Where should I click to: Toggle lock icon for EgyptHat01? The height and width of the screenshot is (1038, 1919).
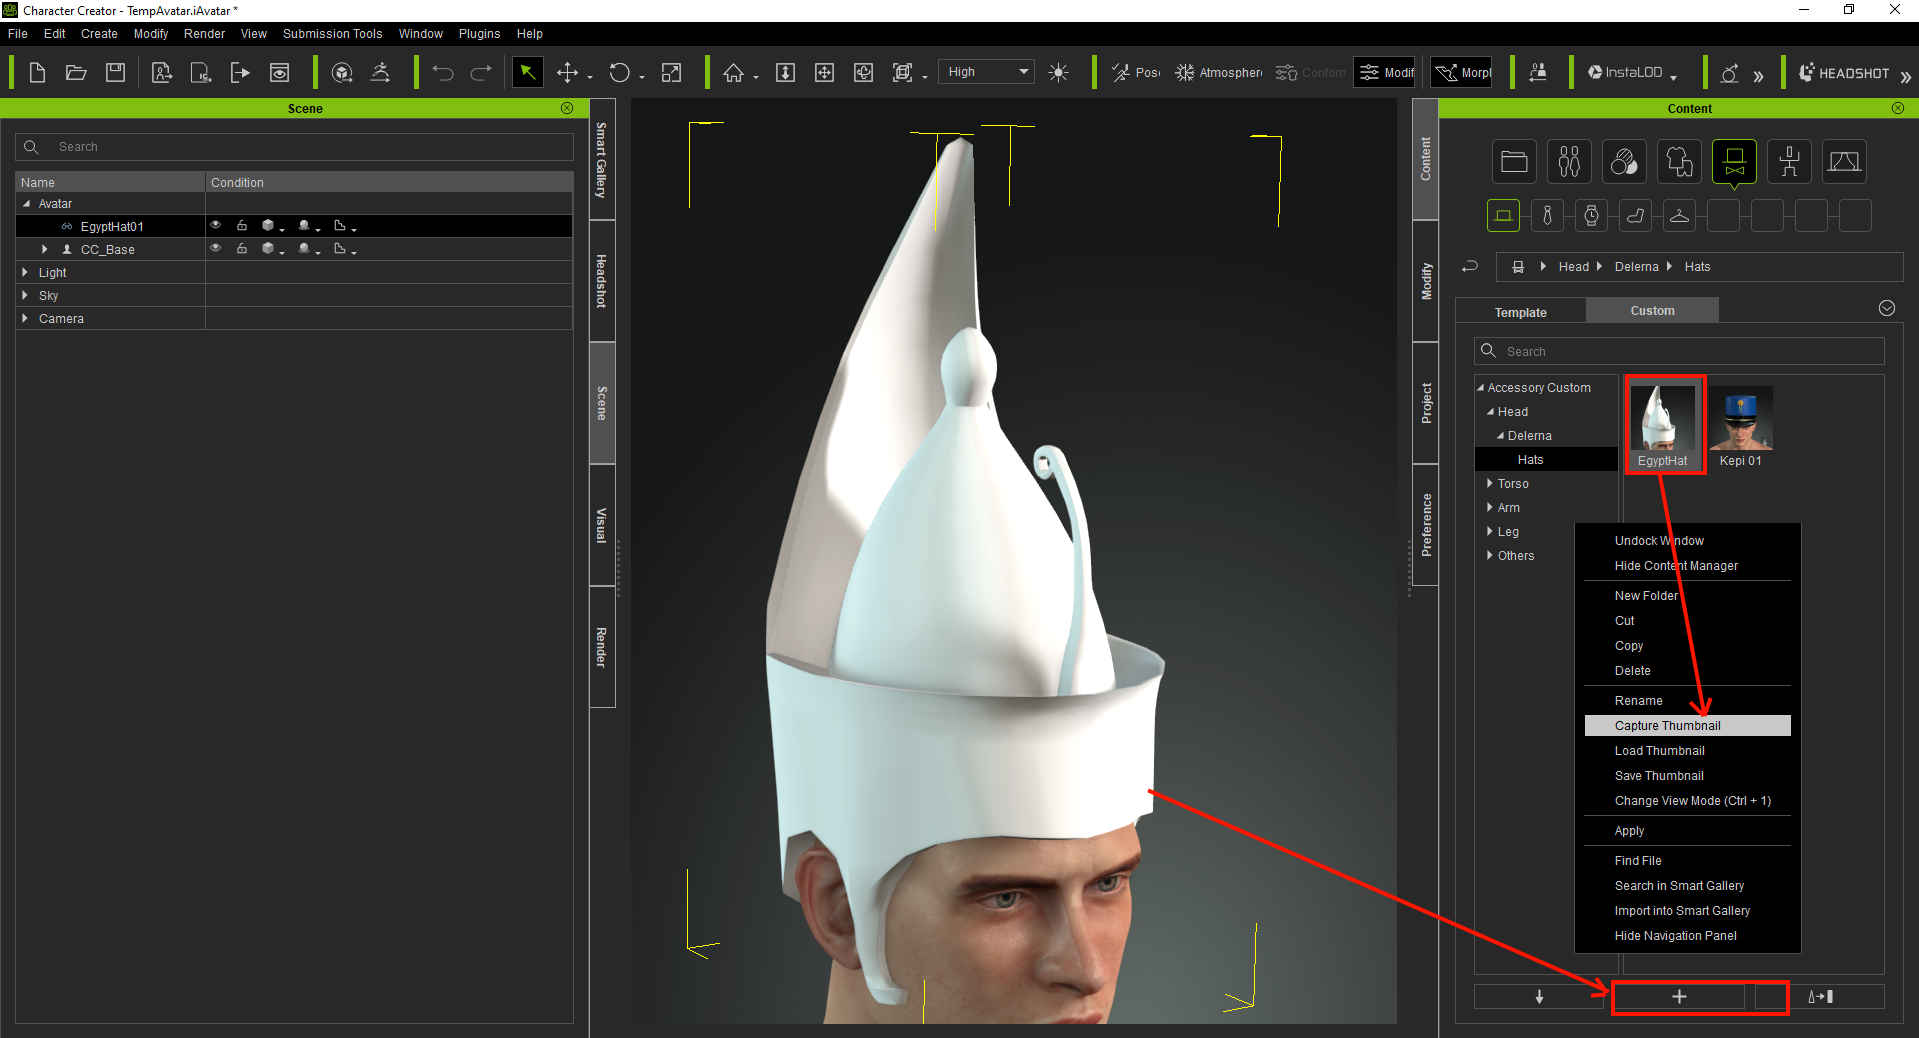tap(241, 226)
